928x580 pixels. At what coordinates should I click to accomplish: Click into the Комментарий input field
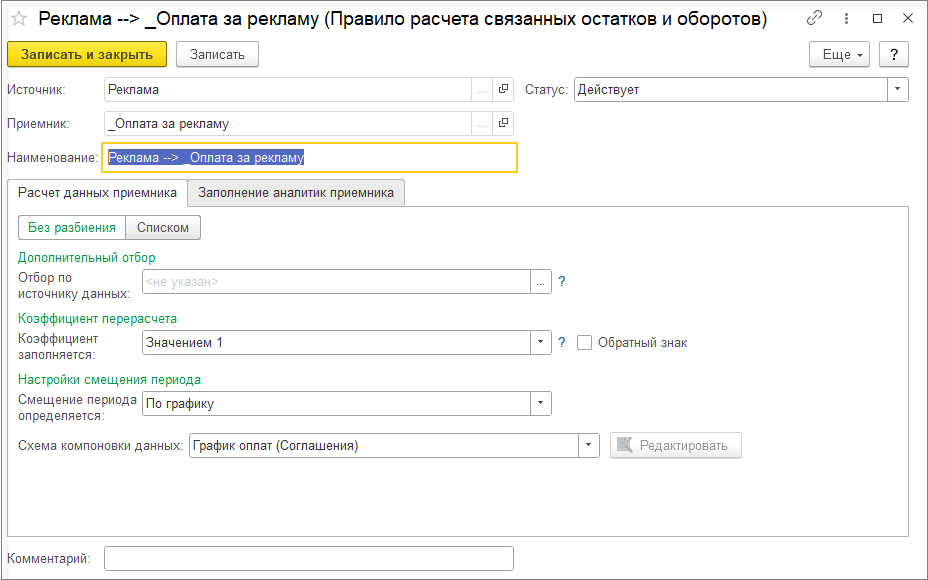pyautogui.click(x=308, y=558)
